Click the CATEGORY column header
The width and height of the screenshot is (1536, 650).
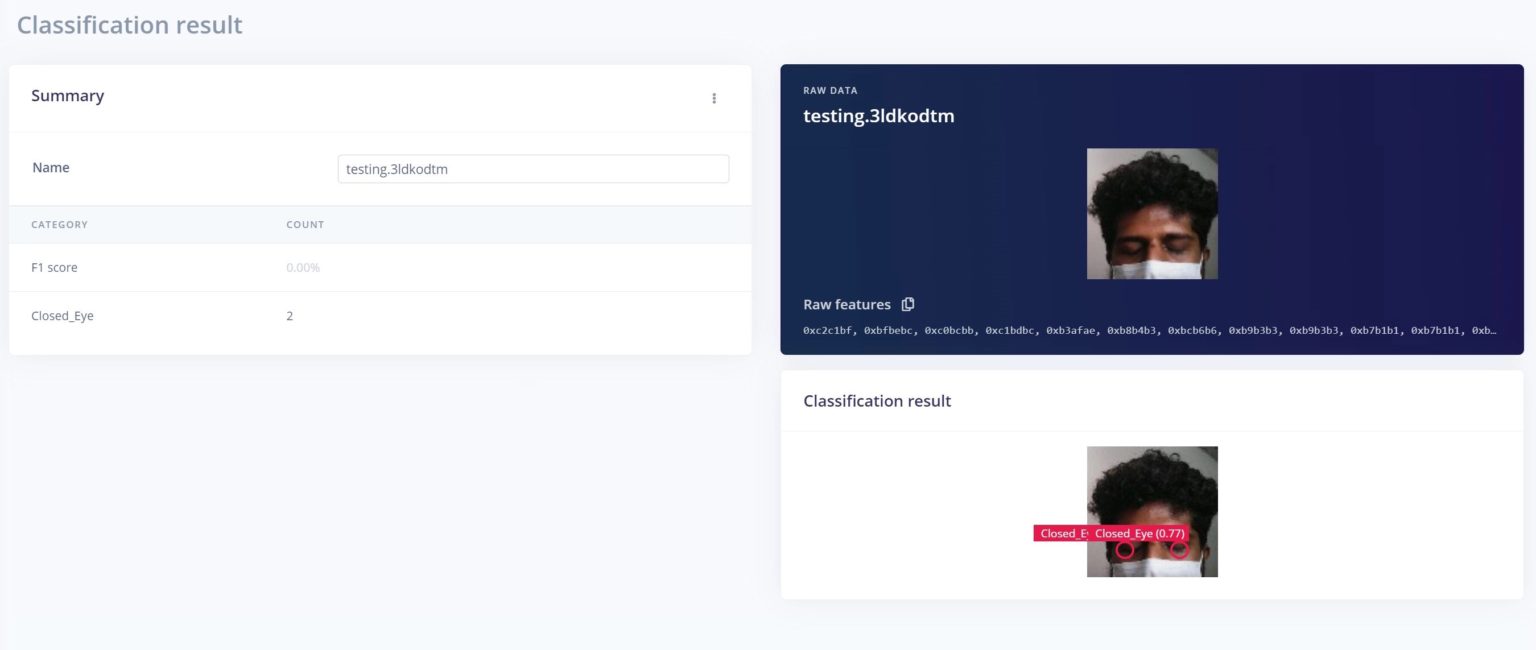coord(60,225)
